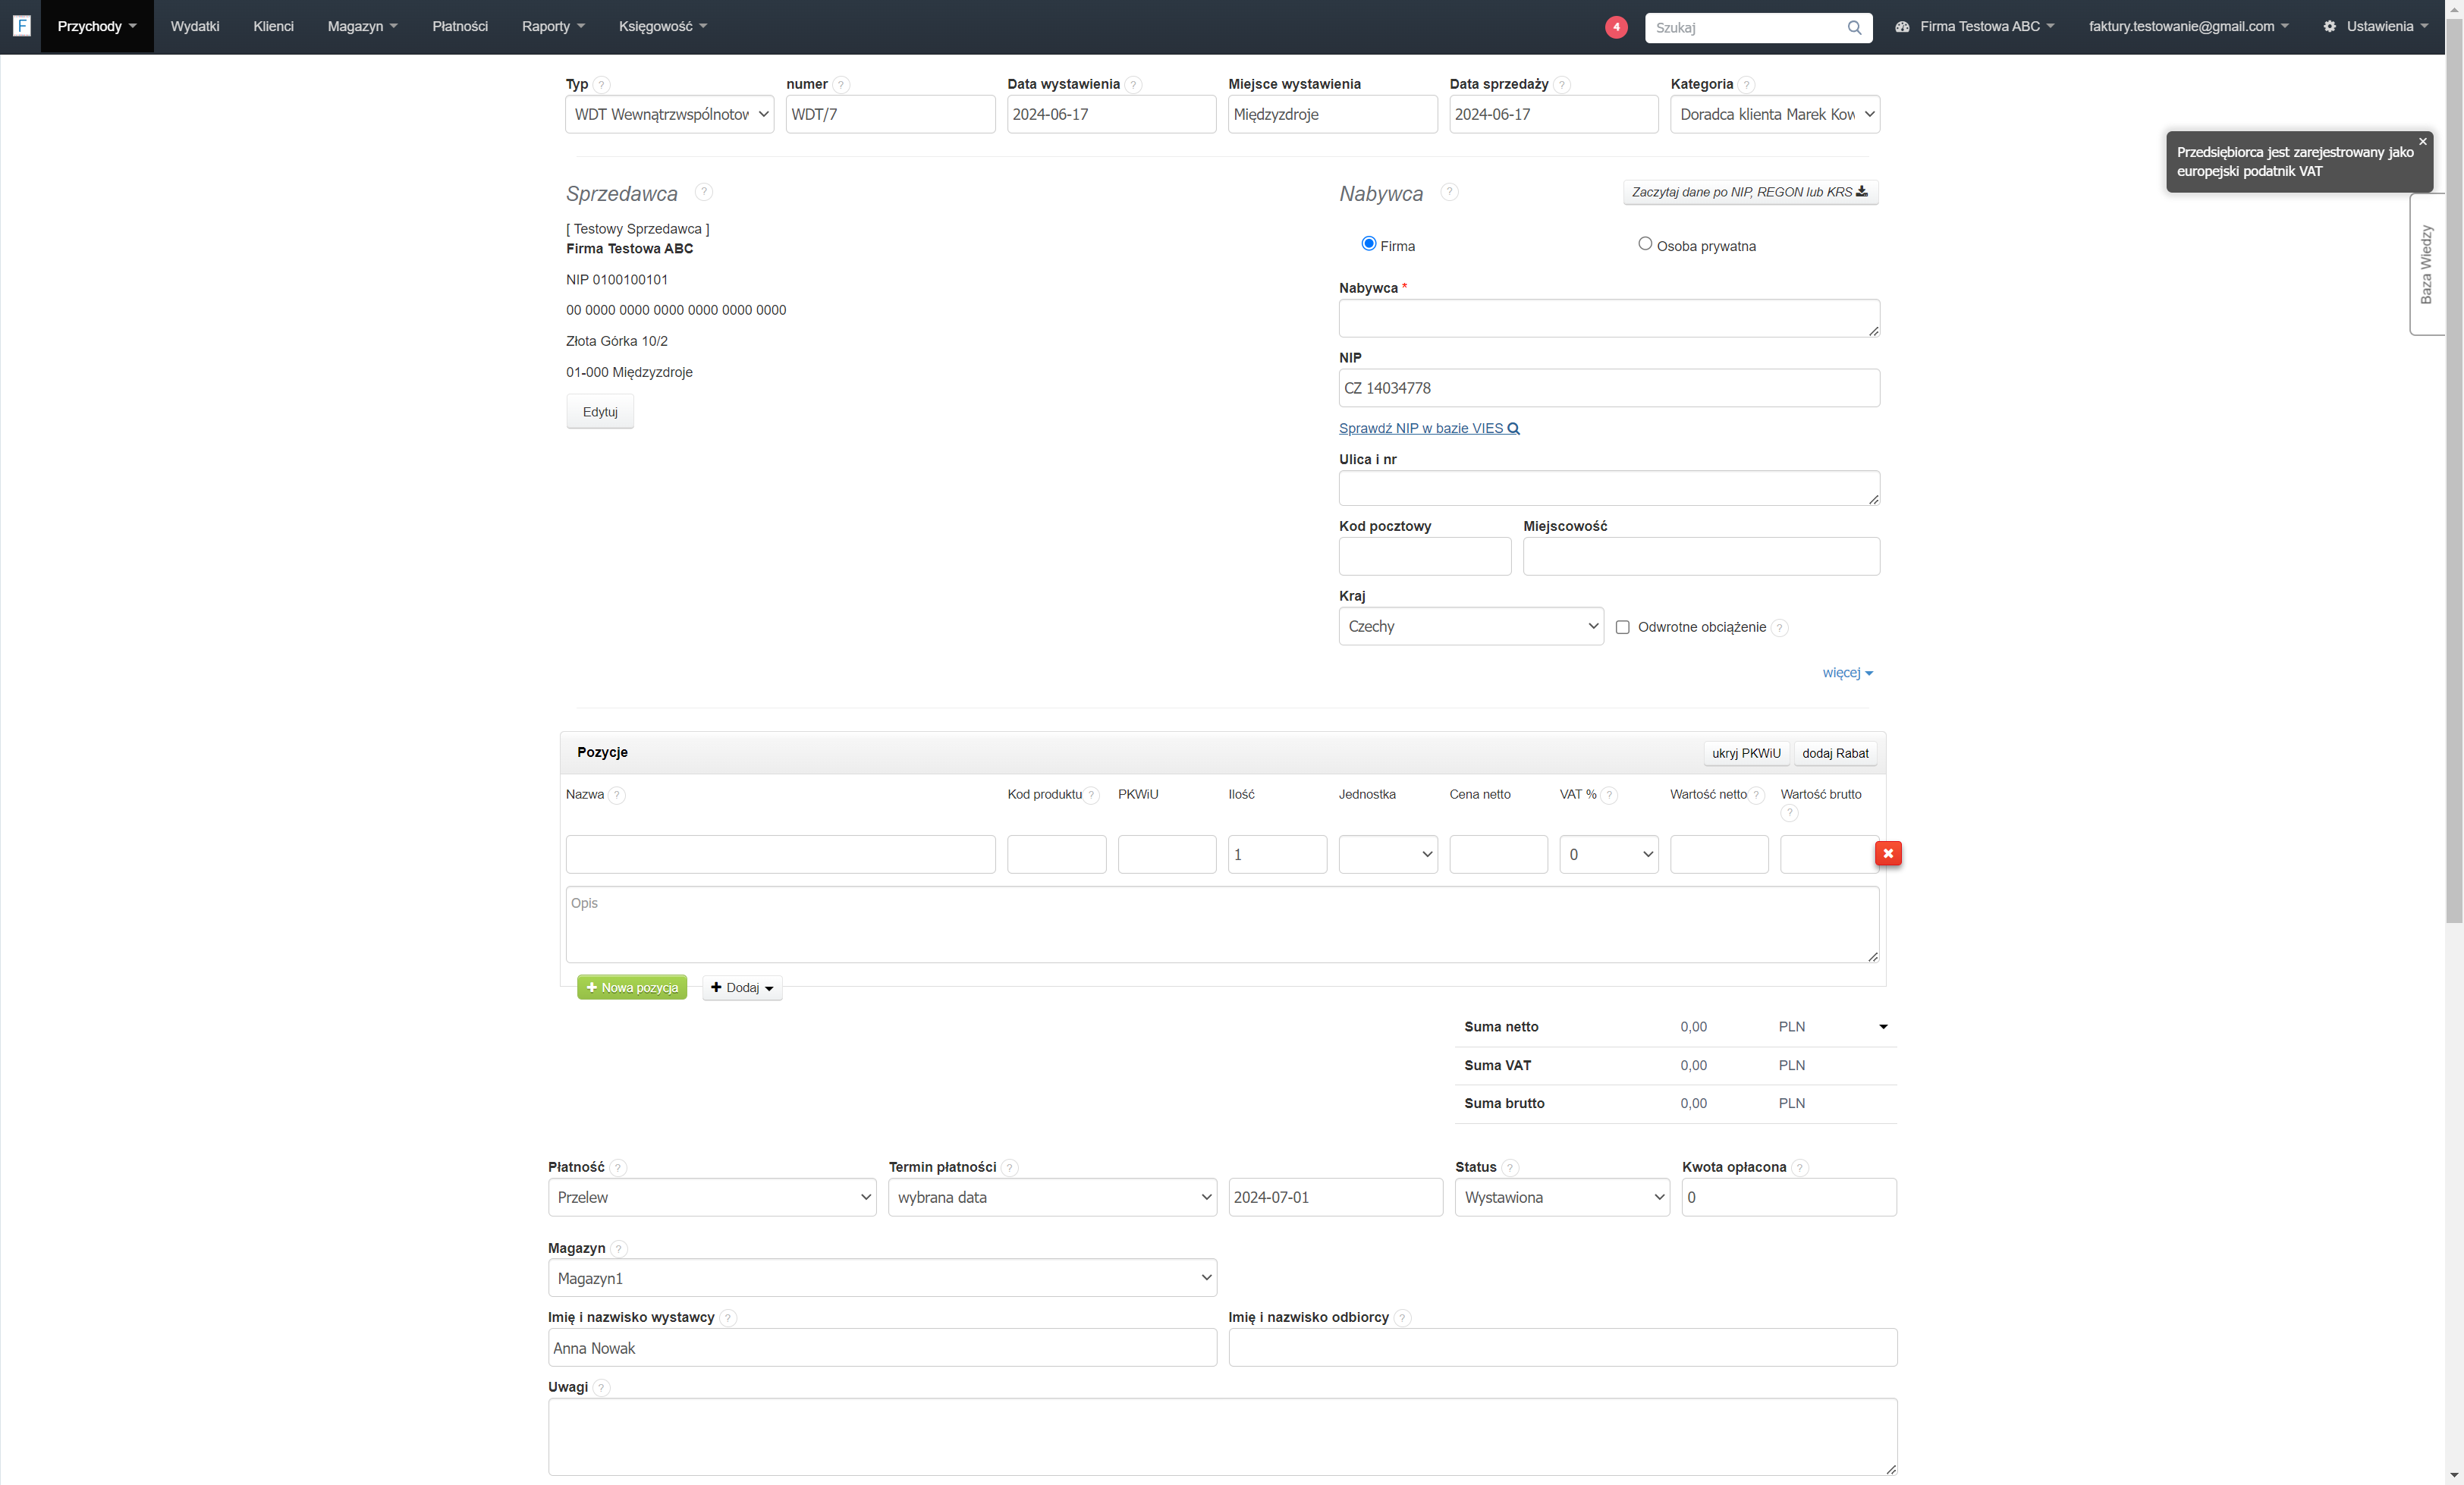Open the Magazyn1 warehouse dropdown
This screenshot has width=2464, height=1485.
point(882,1278)
